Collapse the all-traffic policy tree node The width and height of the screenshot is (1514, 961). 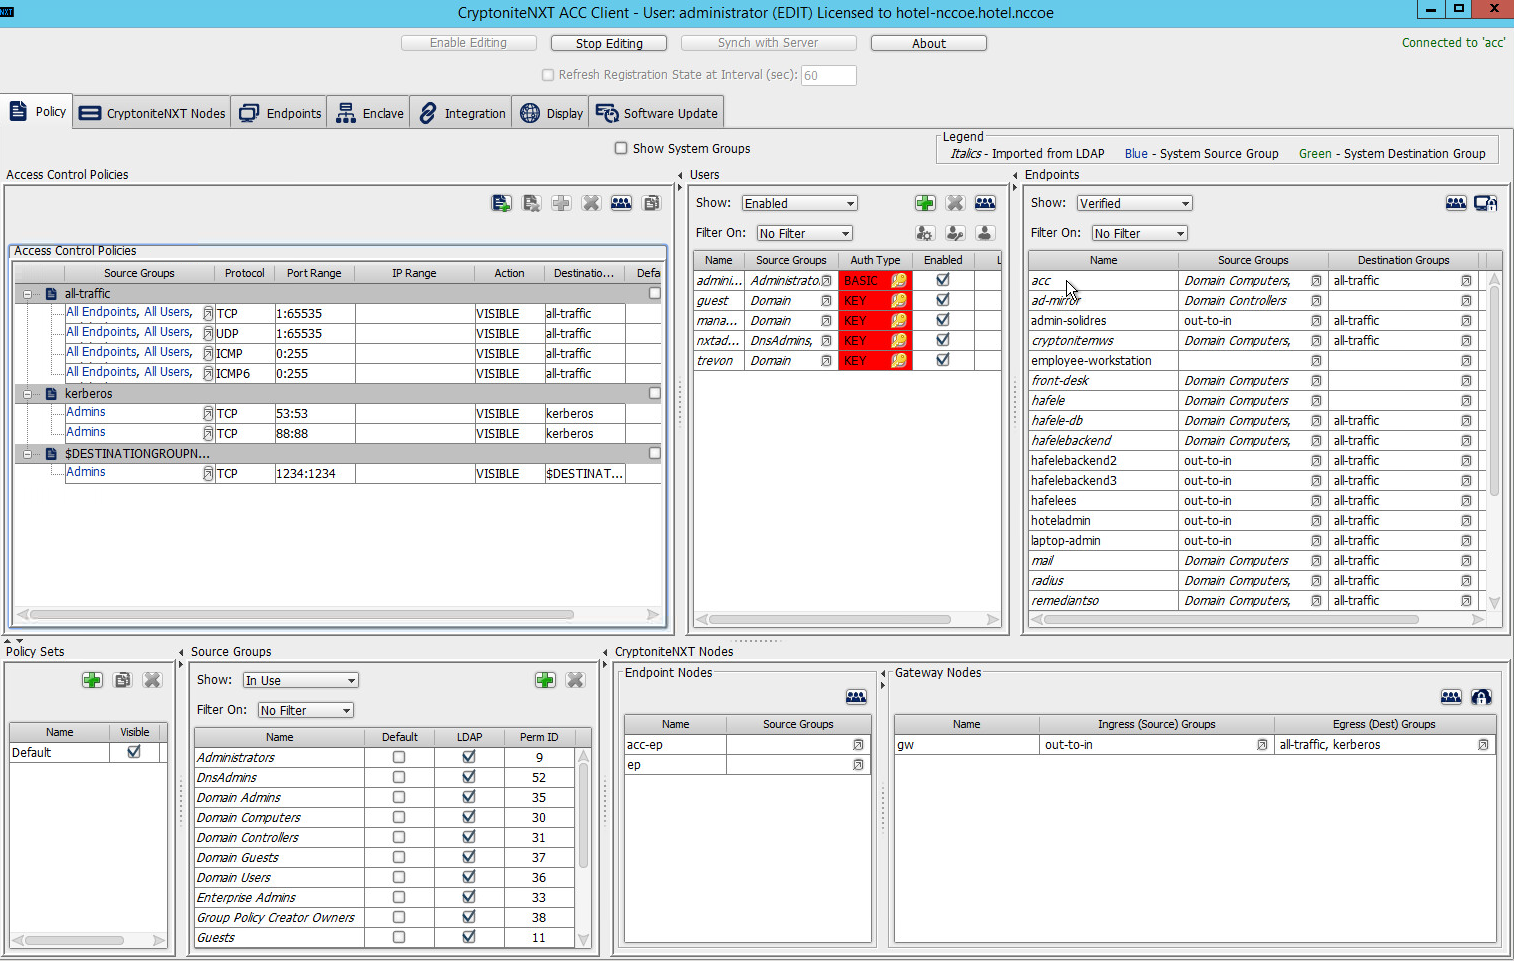pos(27,294)
